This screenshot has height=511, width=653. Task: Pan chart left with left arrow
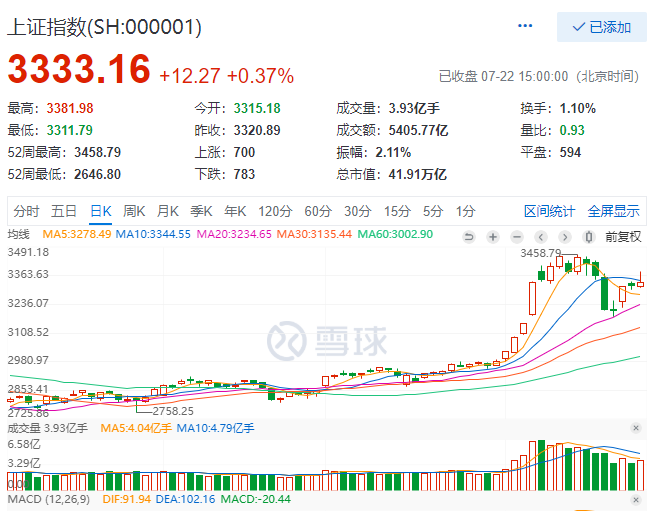[541, 237]
